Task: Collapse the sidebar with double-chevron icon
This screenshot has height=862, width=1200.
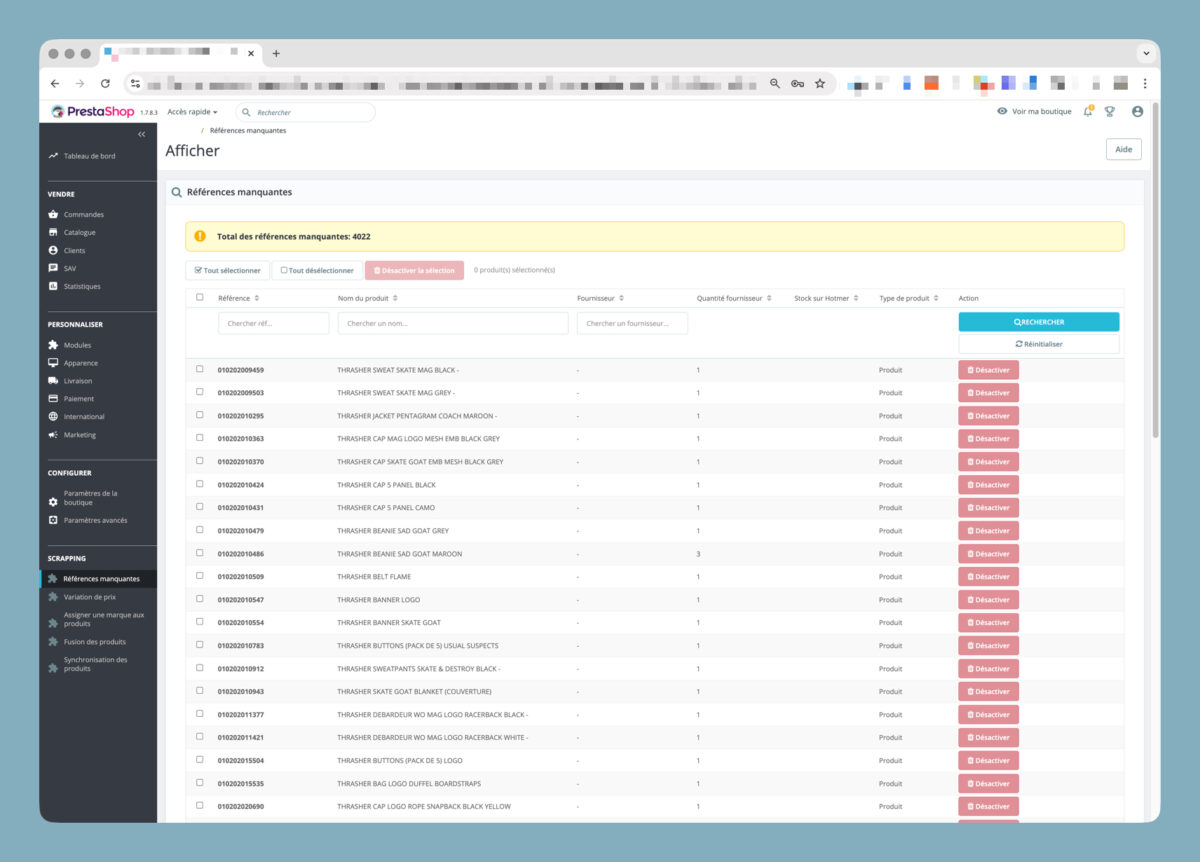Action: point(141,134)
